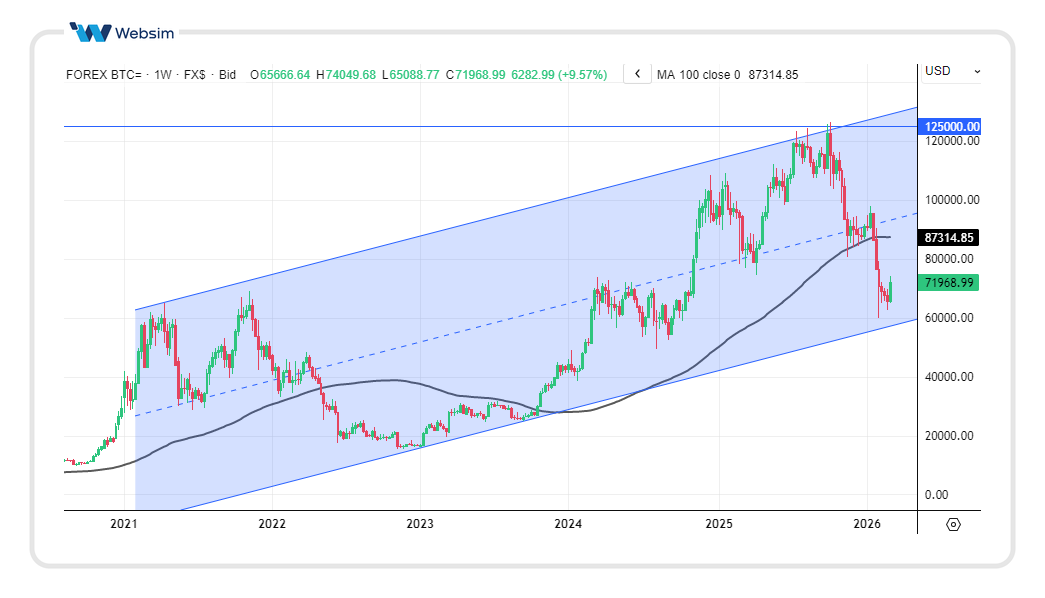Click the 100000.00 label on price axis
The image size is (1045, 598).
[x=952, y=200]
